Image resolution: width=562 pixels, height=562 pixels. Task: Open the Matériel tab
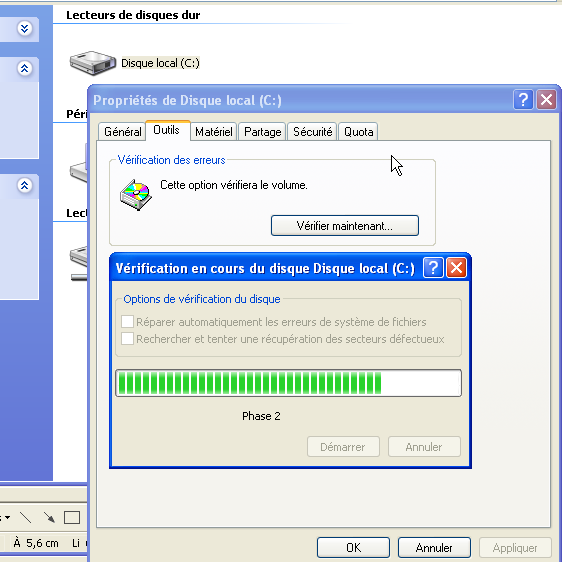click(x=214, y=132)
